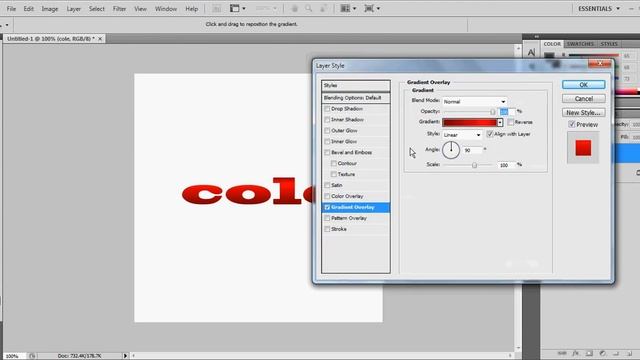Click the new group folder icon

[616, 353]
